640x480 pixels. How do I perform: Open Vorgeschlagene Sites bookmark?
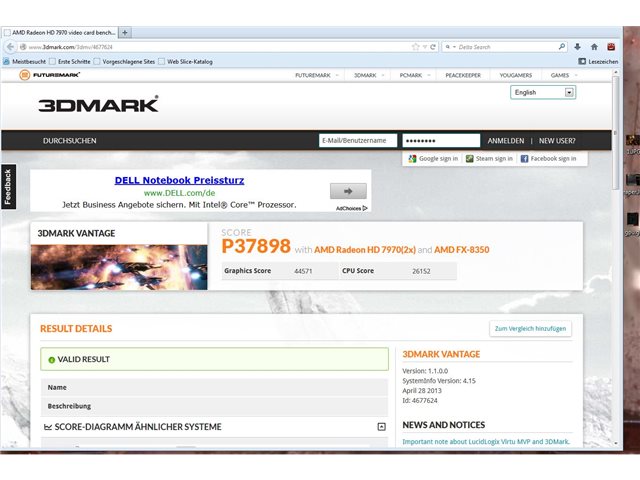tap(124, 62)
